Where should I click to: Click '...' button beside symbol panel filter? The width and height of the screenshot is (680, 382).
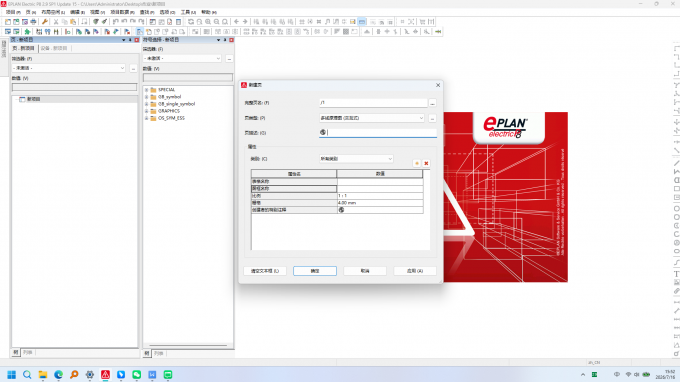[229, 59]
